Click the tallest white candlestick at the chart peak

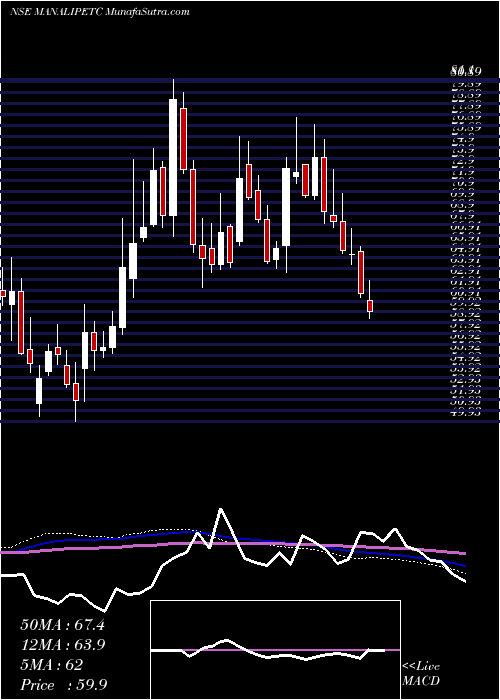tap(173, 157)
